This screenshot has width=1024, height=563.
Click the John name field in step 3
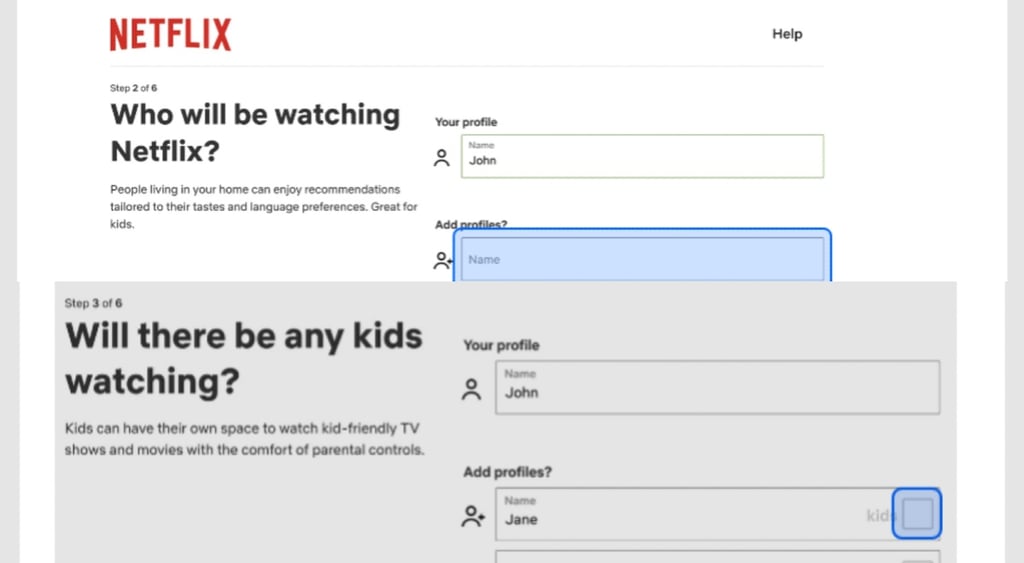[x=717, y=387]
